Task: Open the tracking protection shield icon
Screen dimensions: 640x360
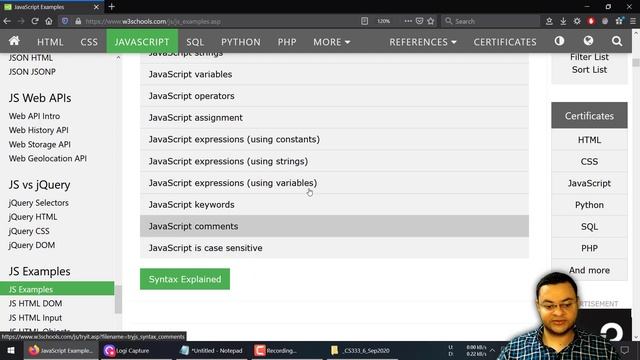Action: (65, 21)
